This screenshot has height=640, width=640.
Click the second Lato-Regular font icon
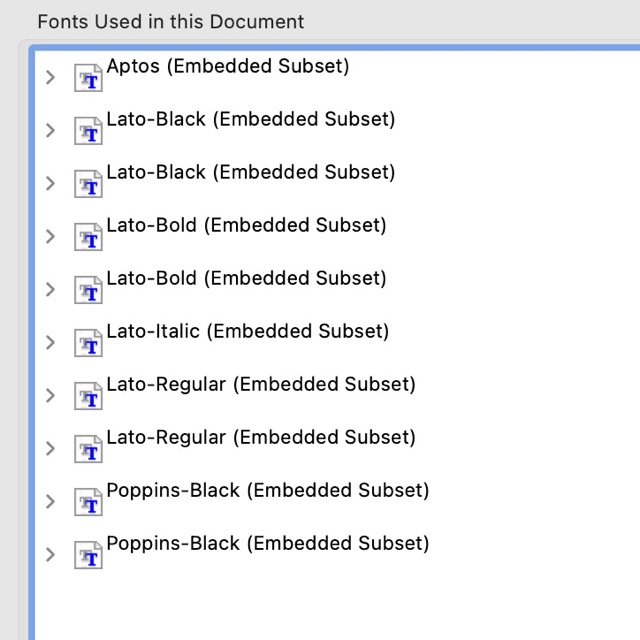coord(88,448)
